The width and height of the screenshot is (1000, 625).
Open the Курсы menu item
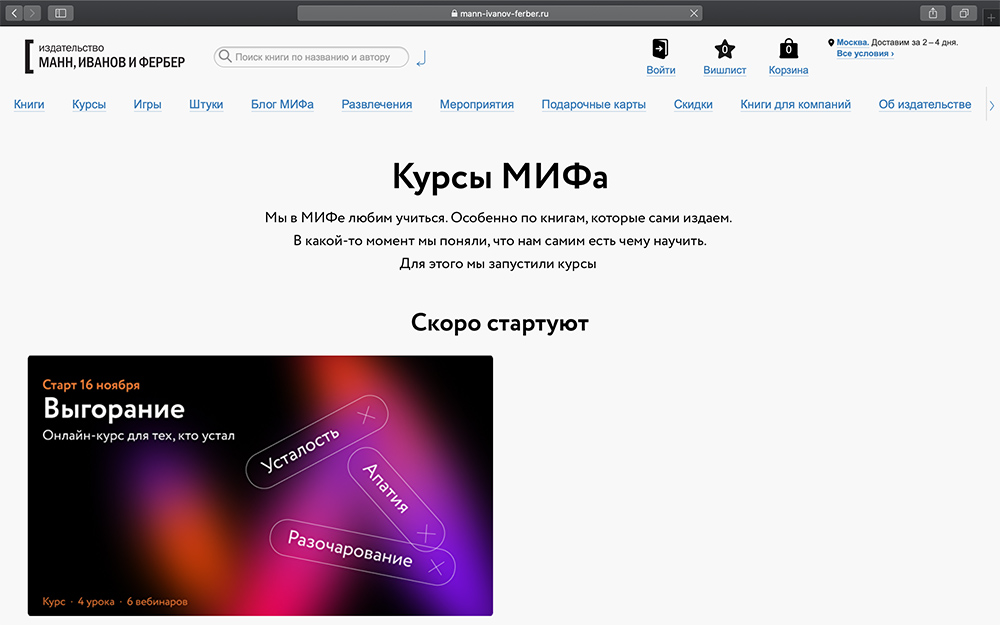(x=89, y=104)
